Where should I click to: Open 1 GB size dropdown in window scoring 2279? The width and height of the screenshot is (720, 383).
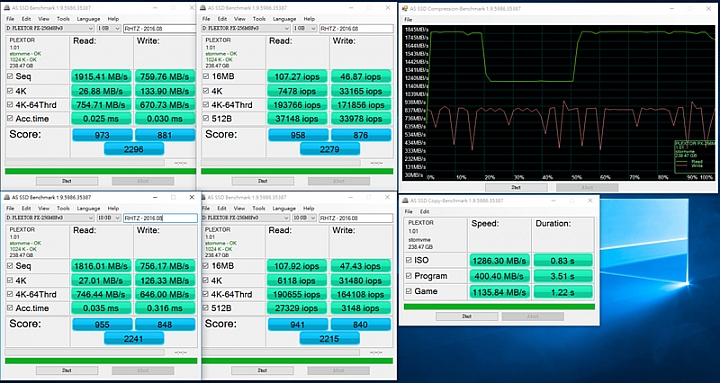pyautogui.click(x=305, y=28)
